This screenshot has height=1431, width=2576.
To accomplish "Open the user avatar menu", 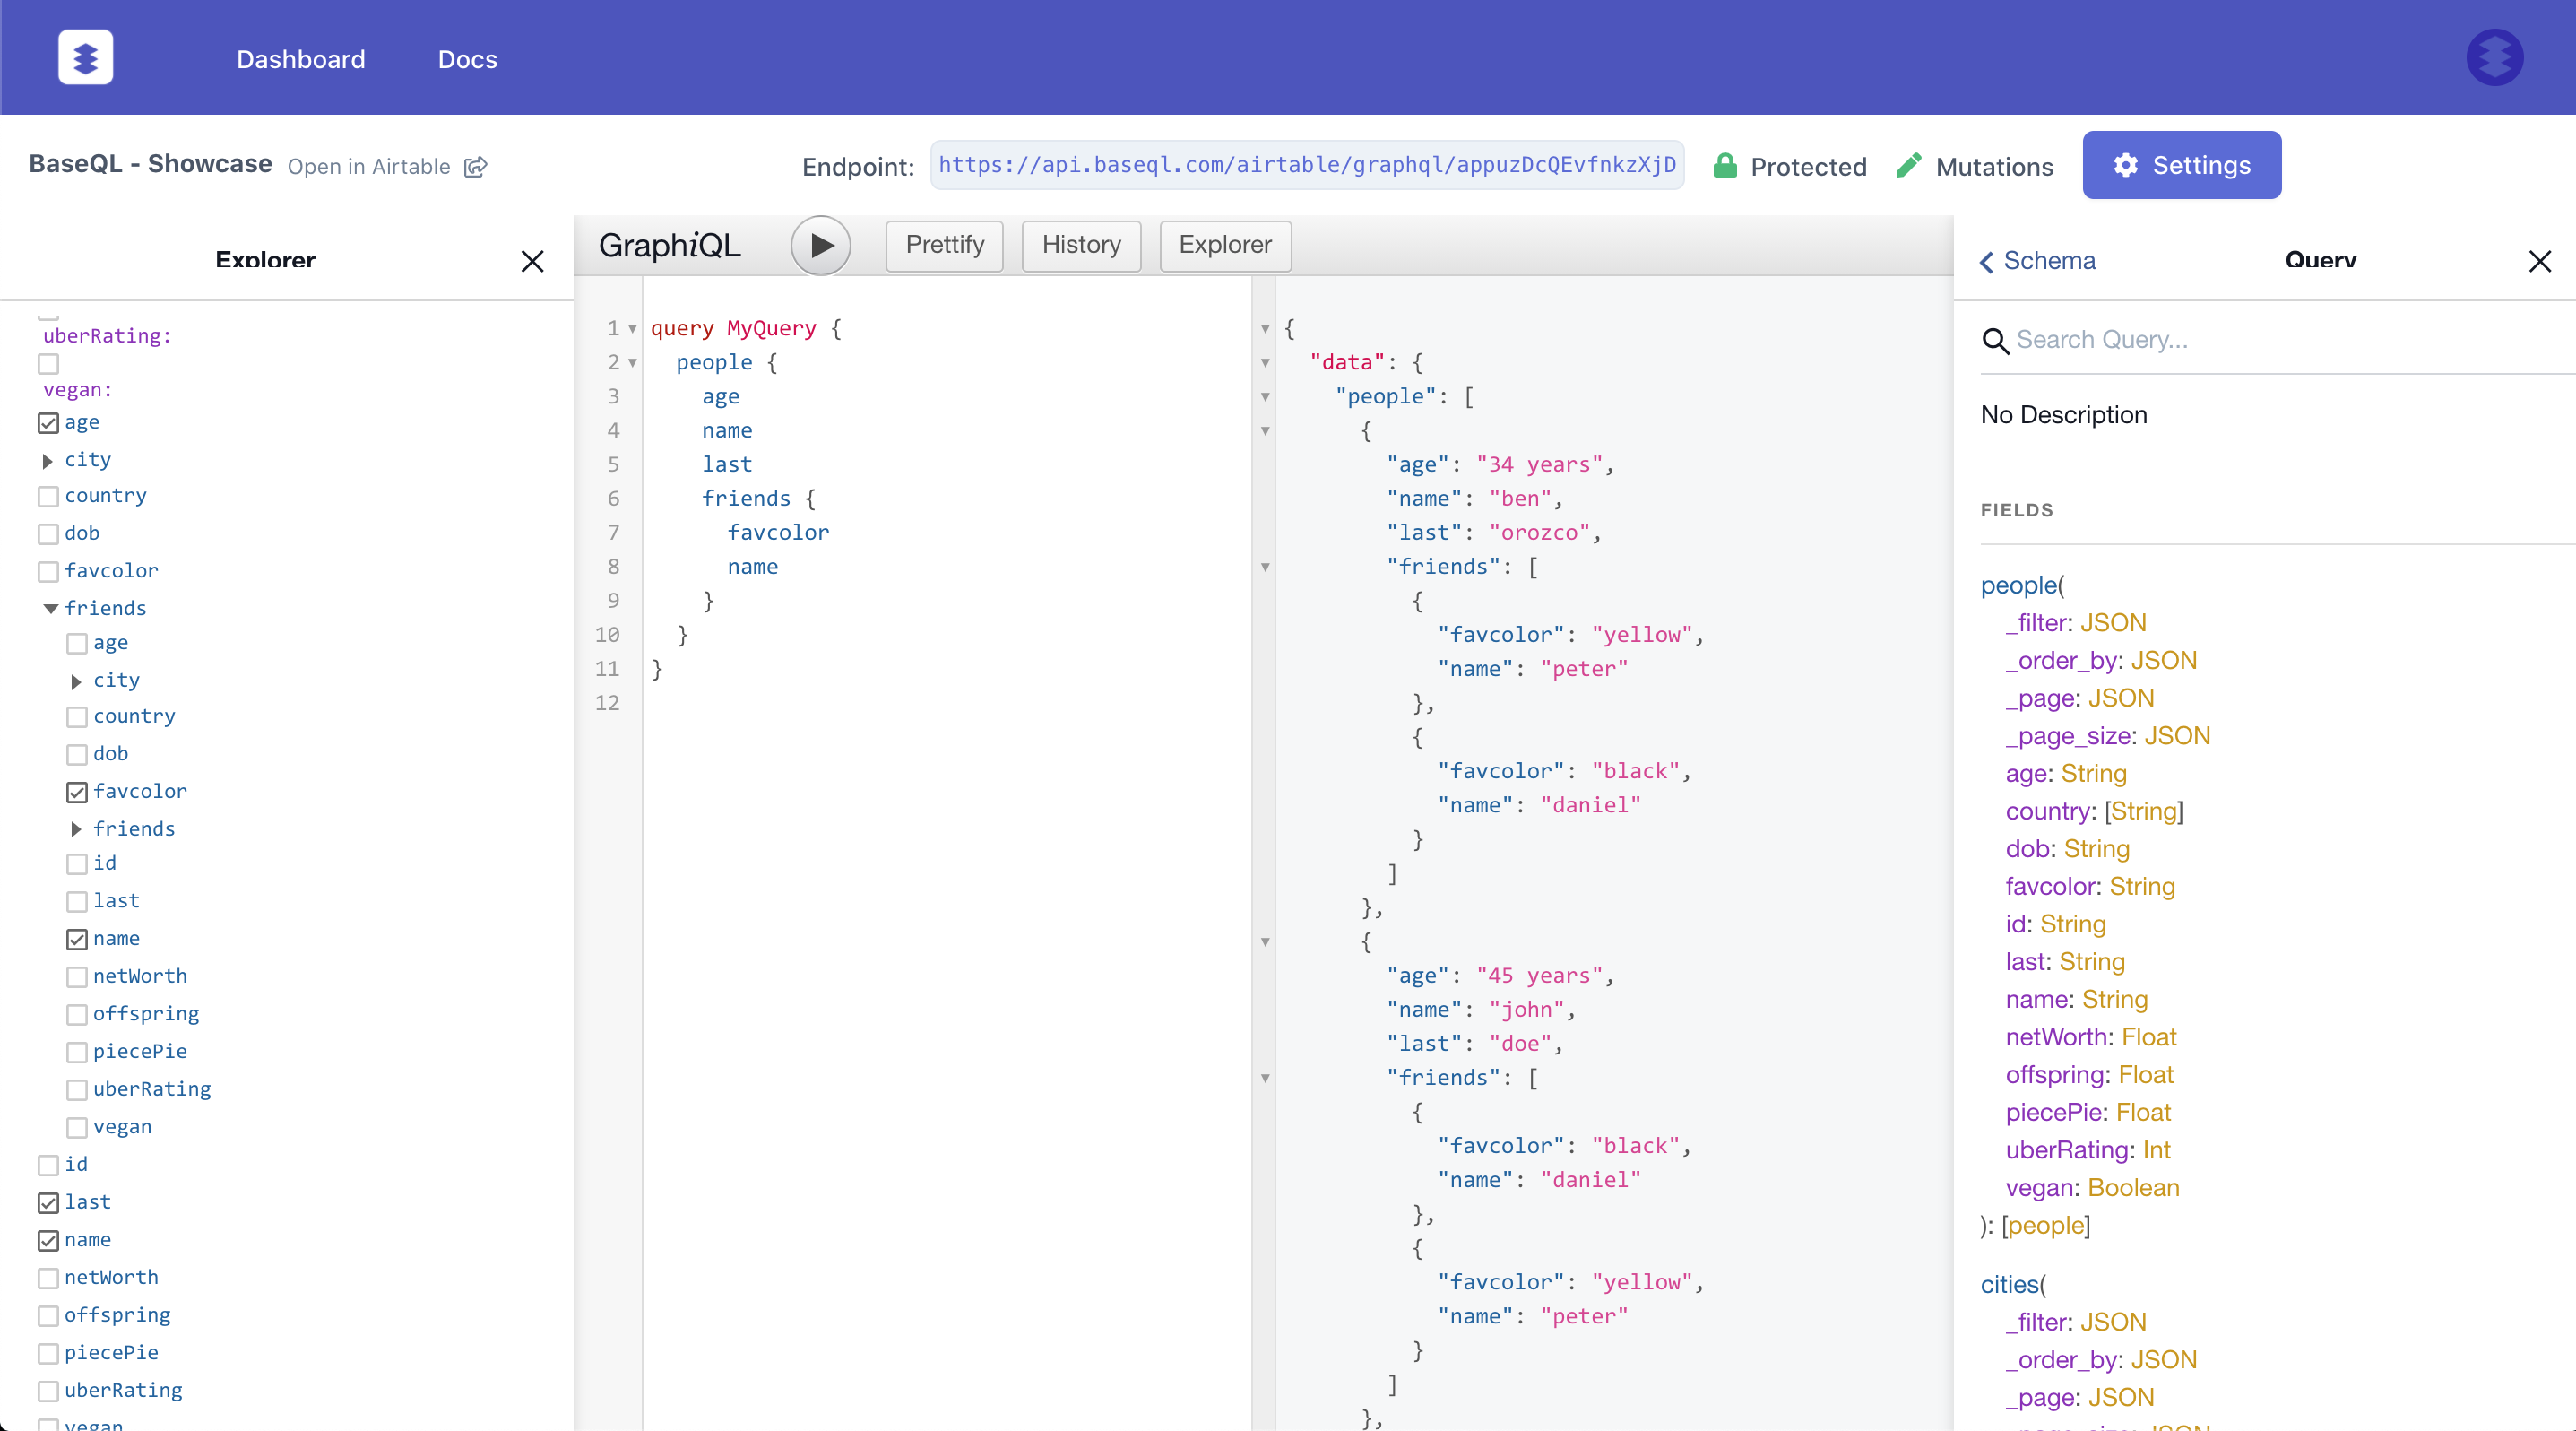I will pos(2494,58).
